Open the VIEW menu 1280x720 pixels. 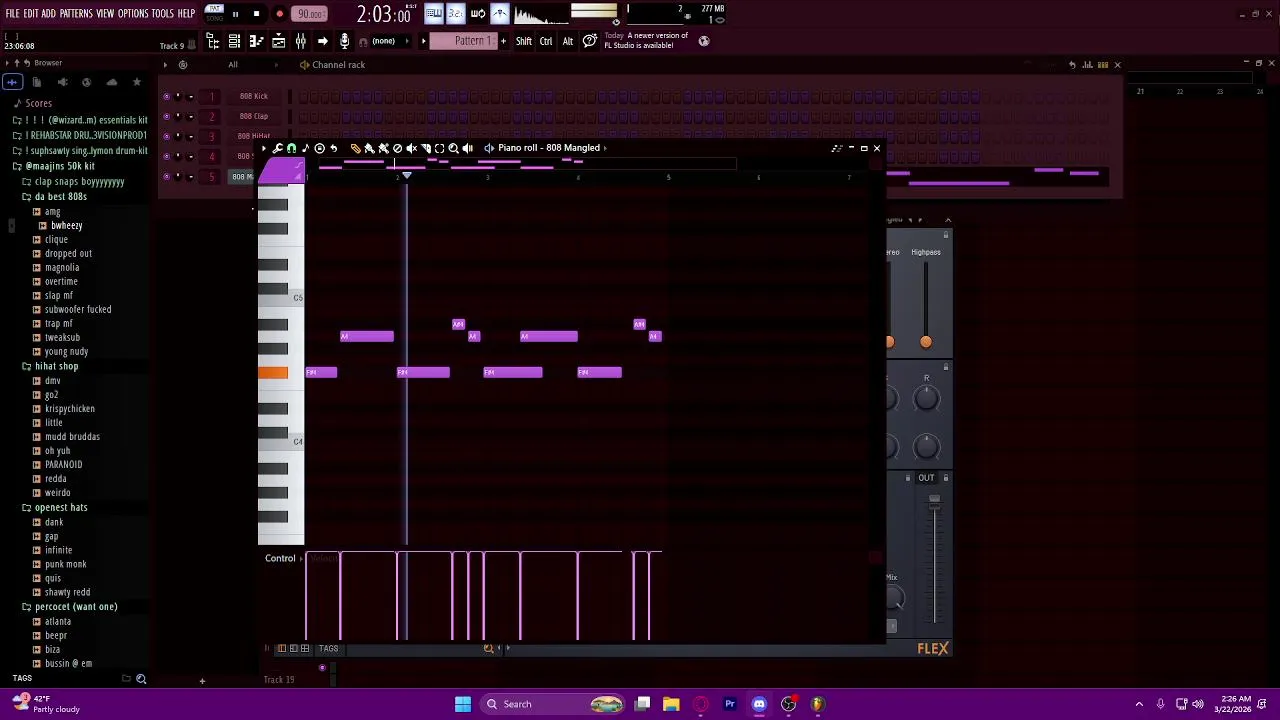105,14
